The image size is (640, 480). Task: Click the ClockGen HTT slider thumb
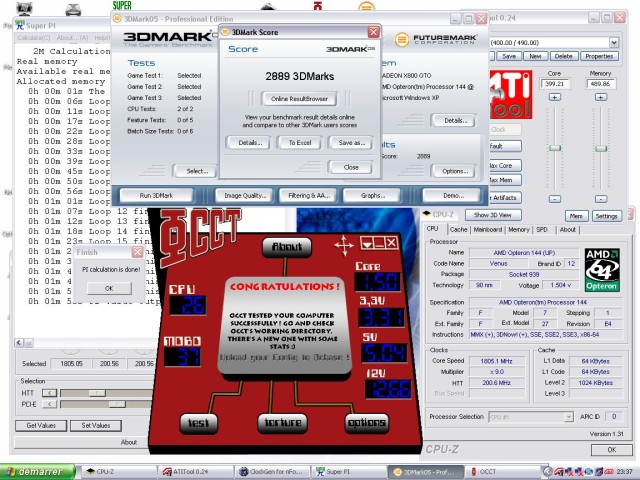(97, 393)
